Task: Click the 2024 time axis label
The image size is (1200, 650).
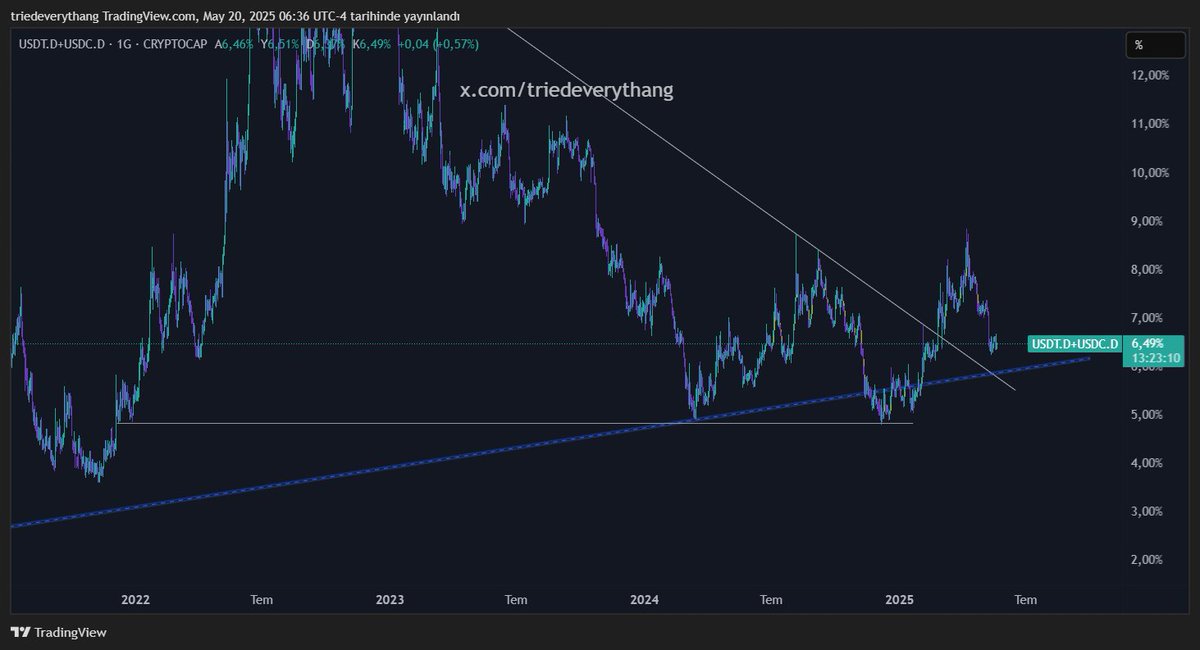Action: click(645, 600)
